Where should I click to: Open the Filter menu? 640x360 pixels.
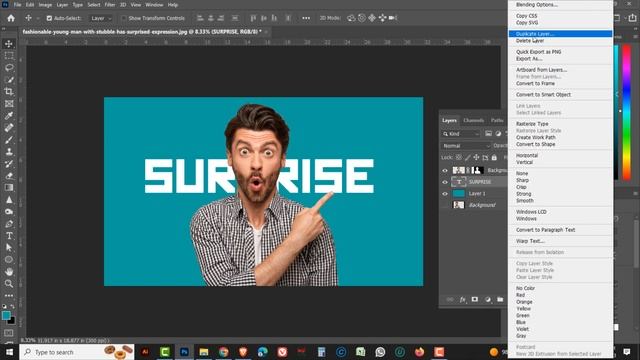110,5
